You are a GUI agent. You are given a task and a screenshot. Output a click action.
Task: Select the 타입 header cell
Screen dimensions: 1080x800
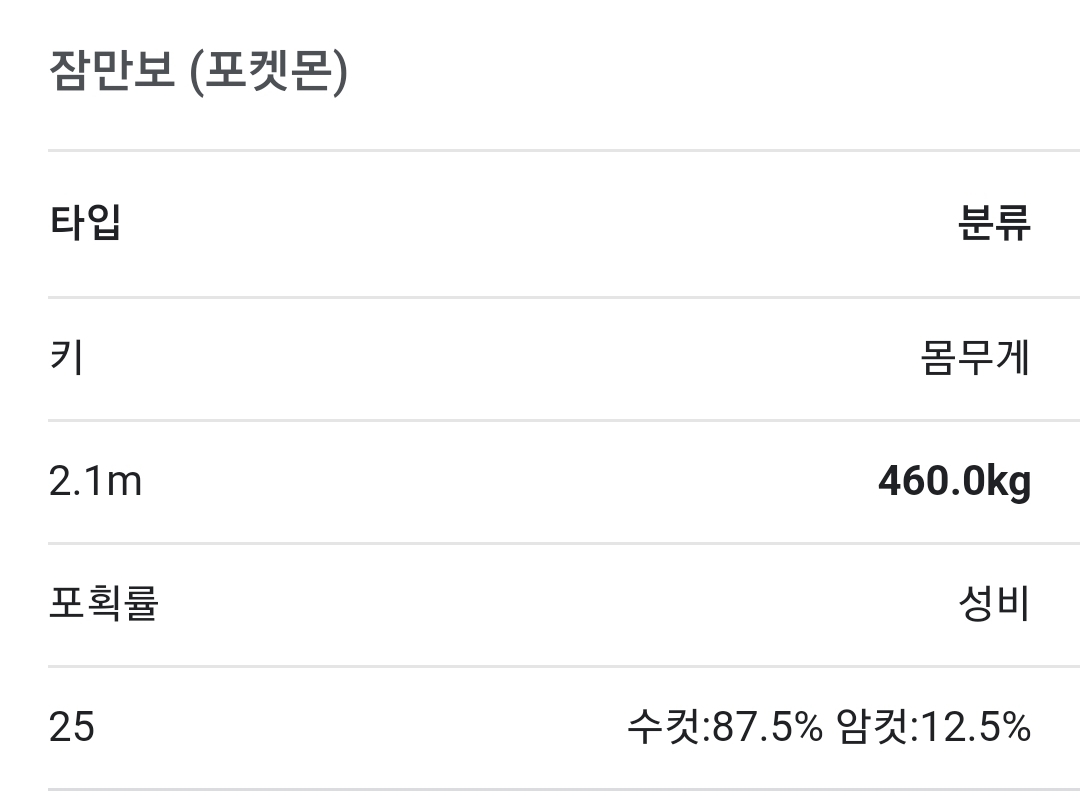click(85, 223)
